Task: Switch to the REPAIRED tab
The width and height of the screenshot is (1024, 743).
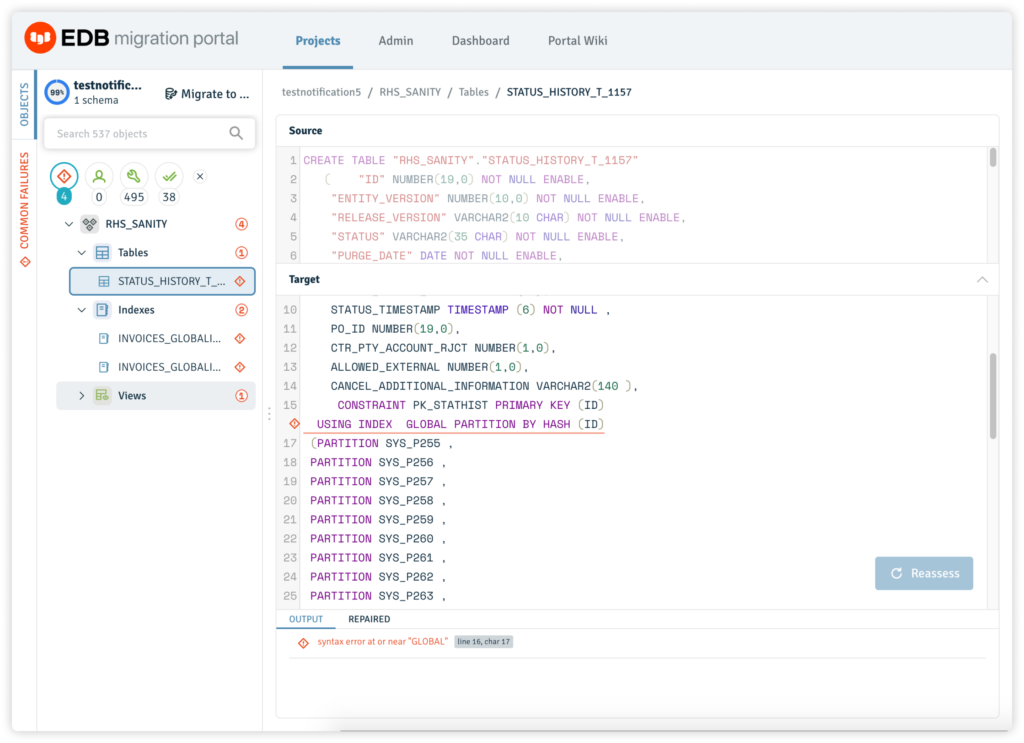Action: point(369,619)
